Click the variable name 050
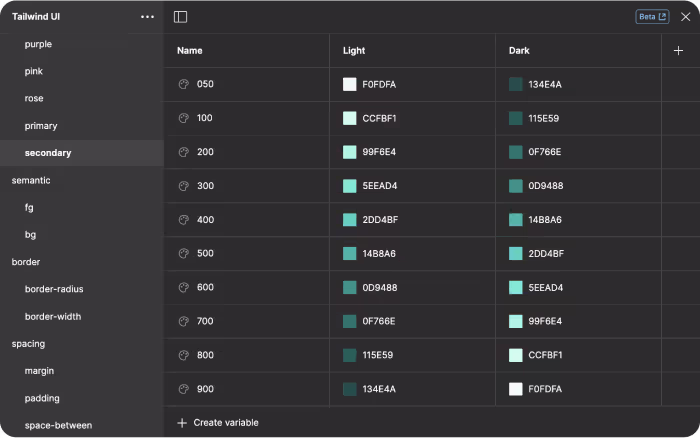Screen dimensions: 700x438 [x=205, y=84]
